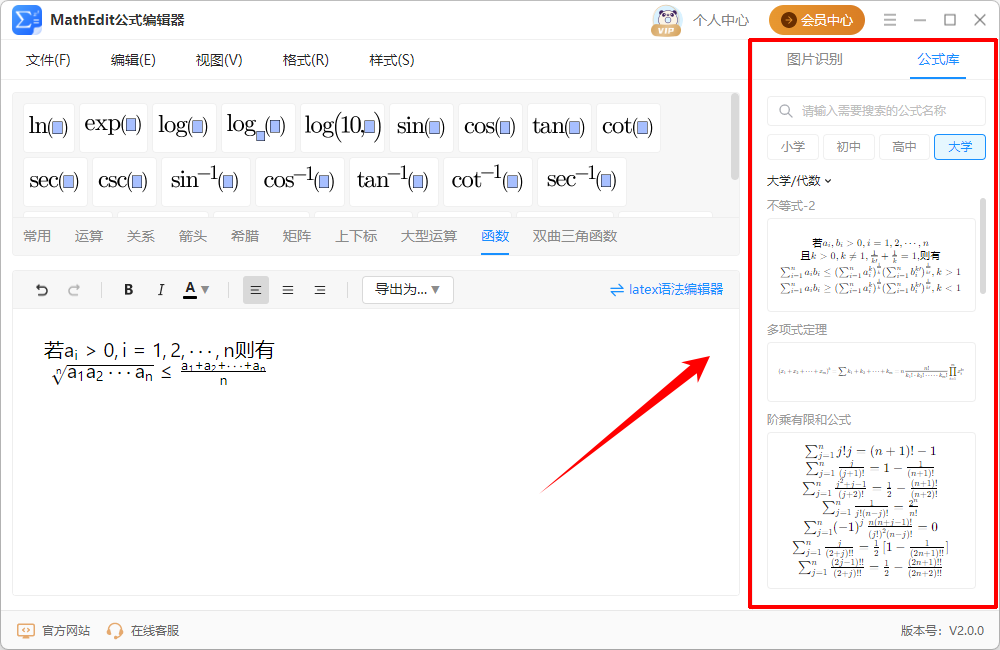Open the 视图(V) menu
The height and width of the screenshot is (650, 1000).
tap(219, 61)
